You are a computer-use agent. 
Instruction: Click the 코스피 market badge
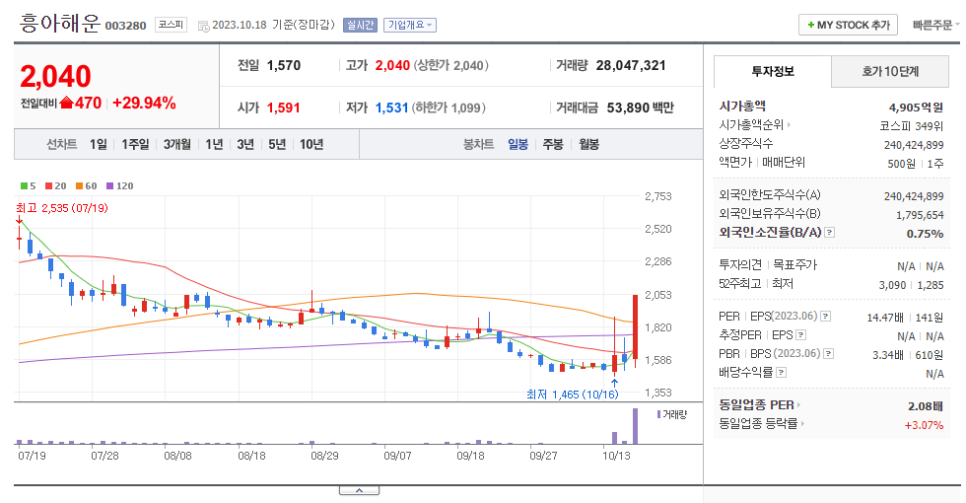[x=171, y=25]
